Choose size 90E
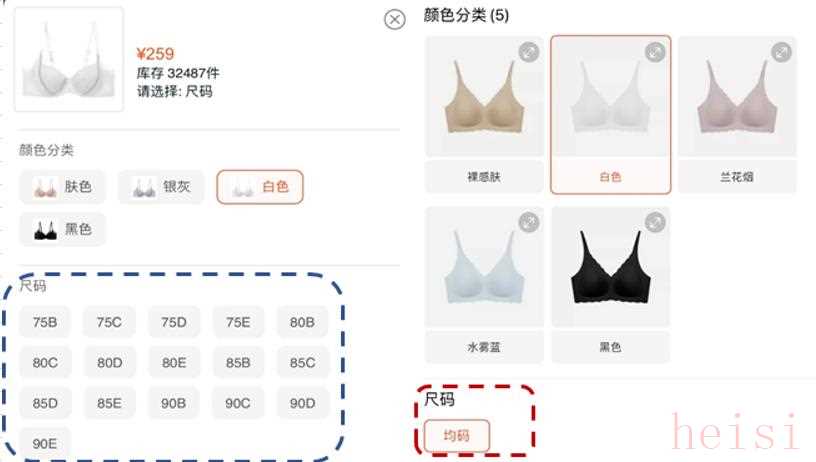Image resolution: width=816 pixels, height=462 pixels. 45,443
